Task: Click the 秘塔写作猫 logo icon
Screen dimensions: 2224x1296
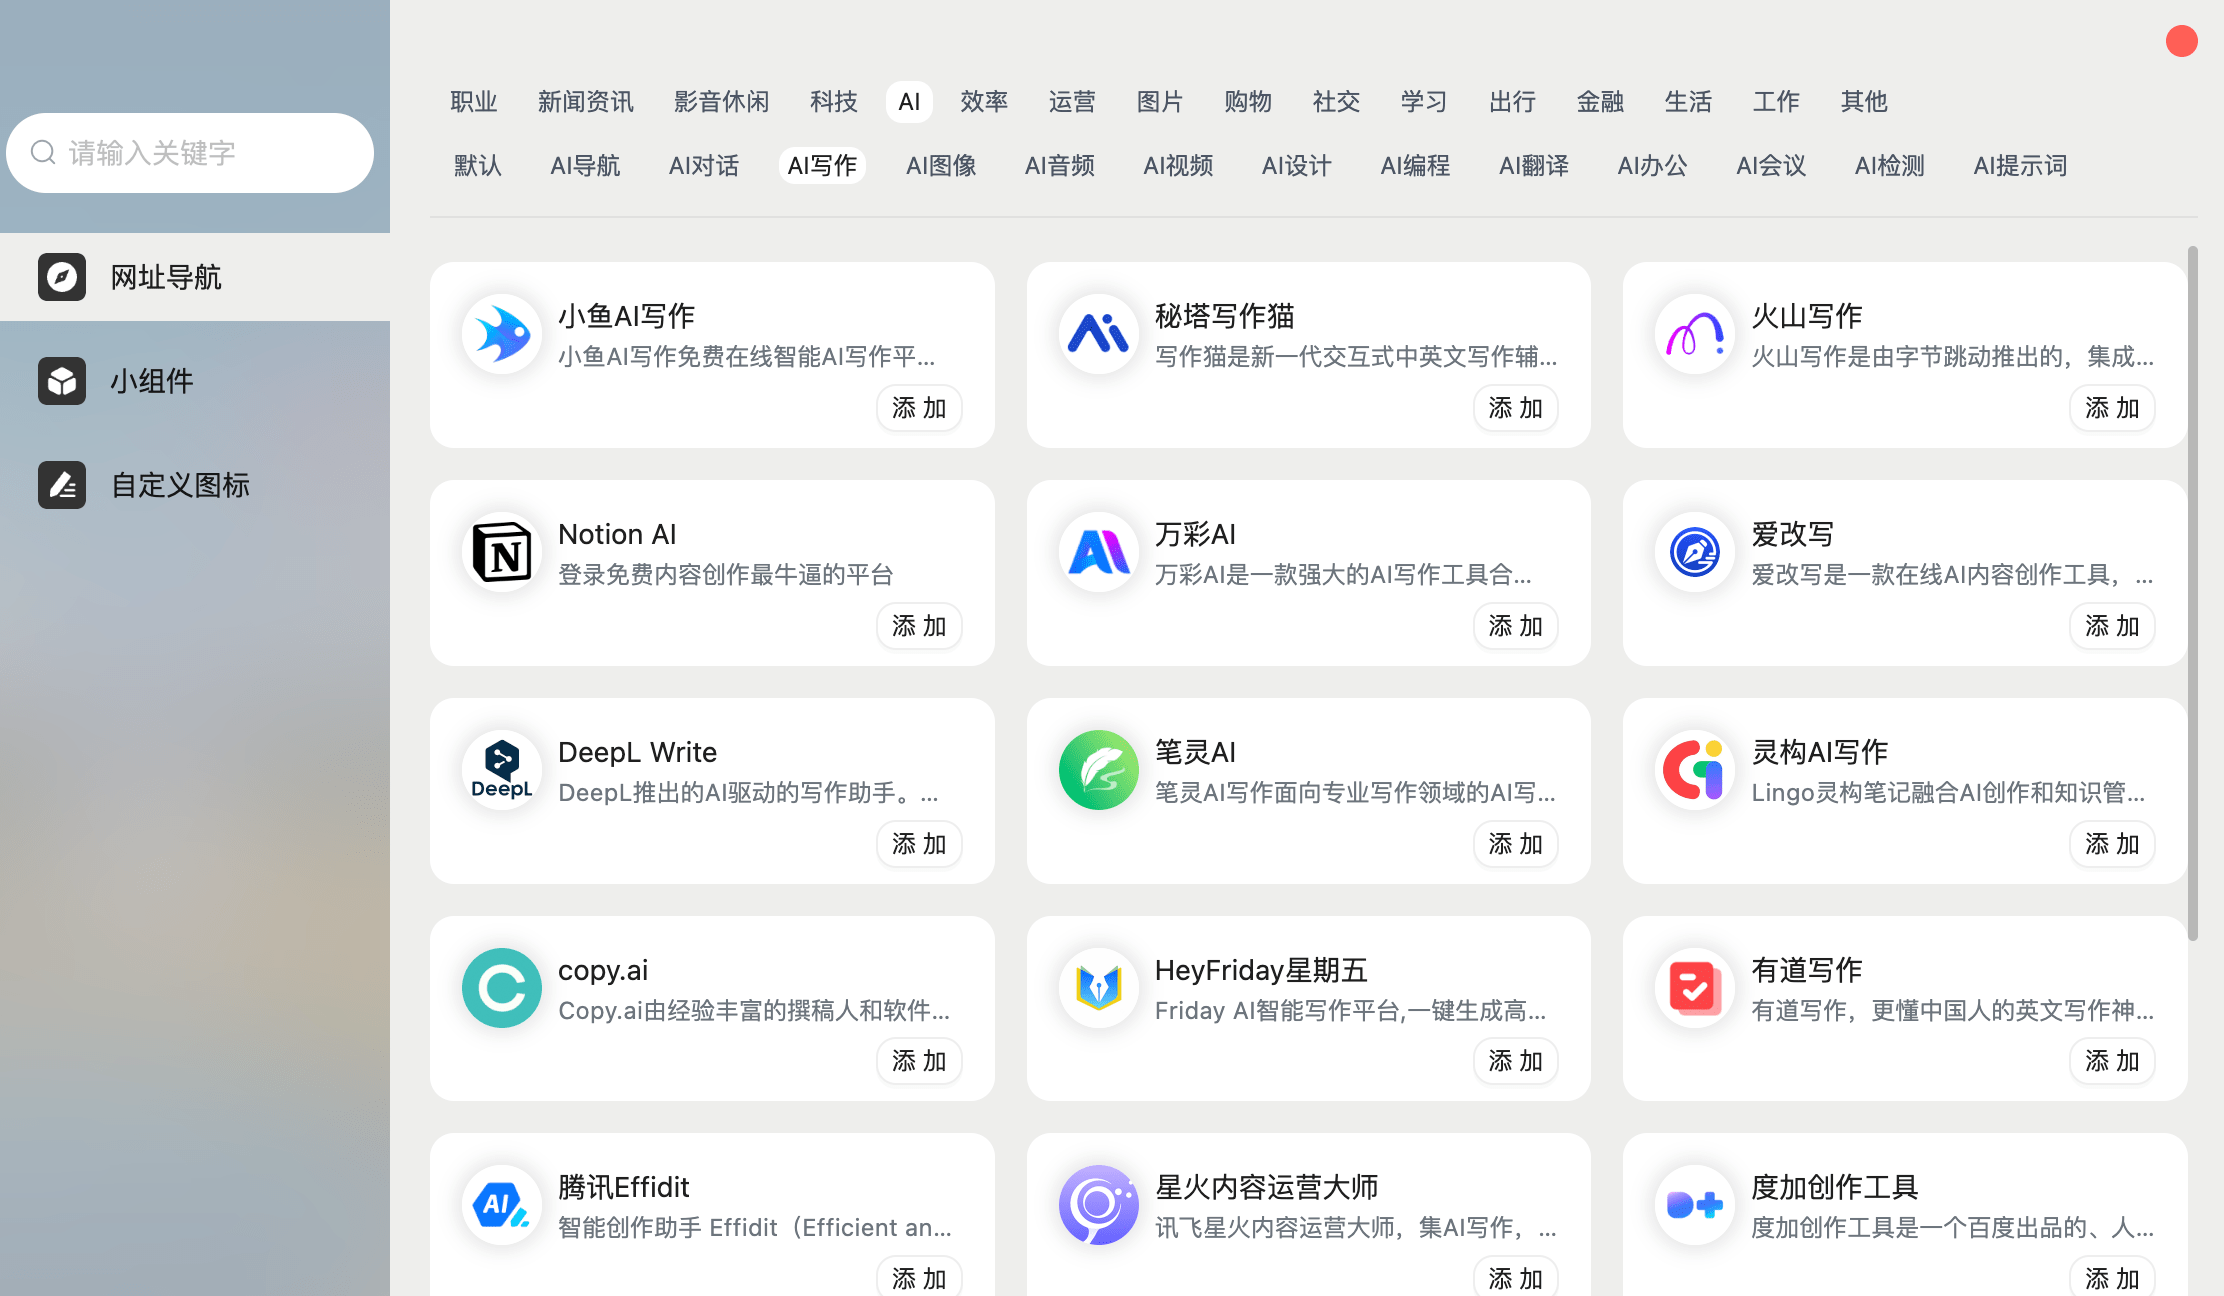Action: pos(1098,334)
